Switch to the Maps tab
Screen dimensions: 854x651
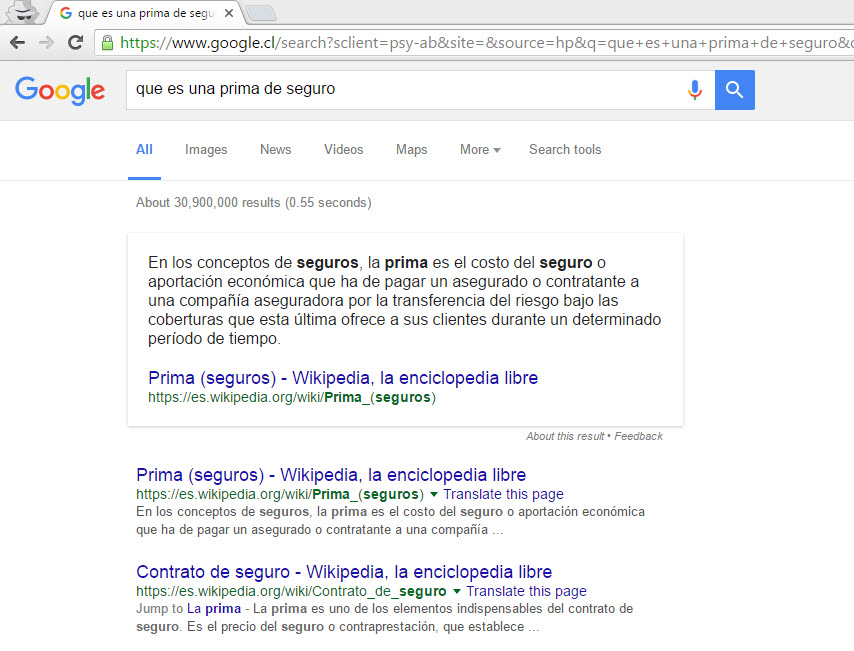click(412, 150)
